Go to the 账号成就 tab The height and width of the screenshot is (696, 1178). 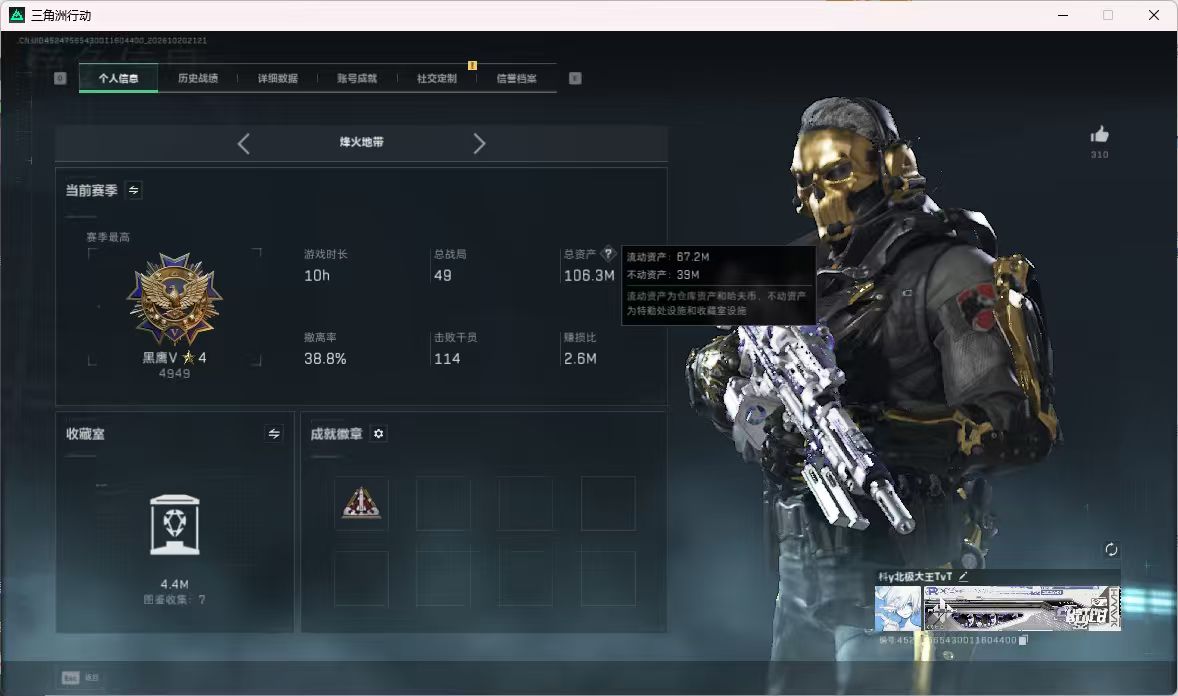click(x=357, y=78)
